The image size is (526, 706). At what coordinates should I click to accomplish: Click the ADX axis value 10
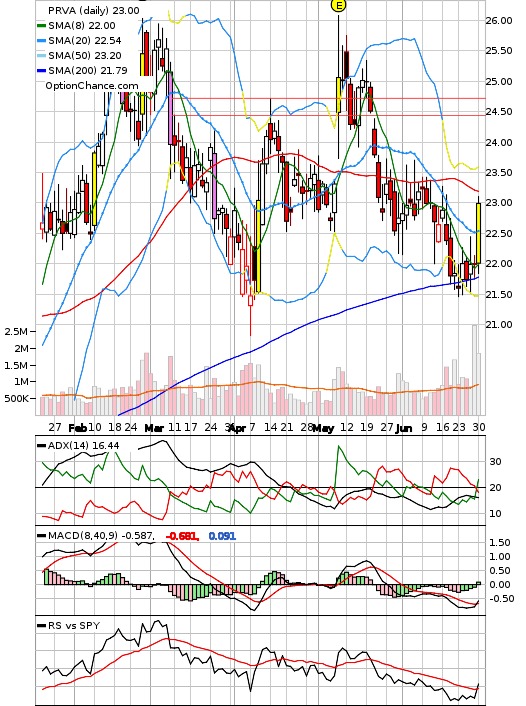[495, 514]
